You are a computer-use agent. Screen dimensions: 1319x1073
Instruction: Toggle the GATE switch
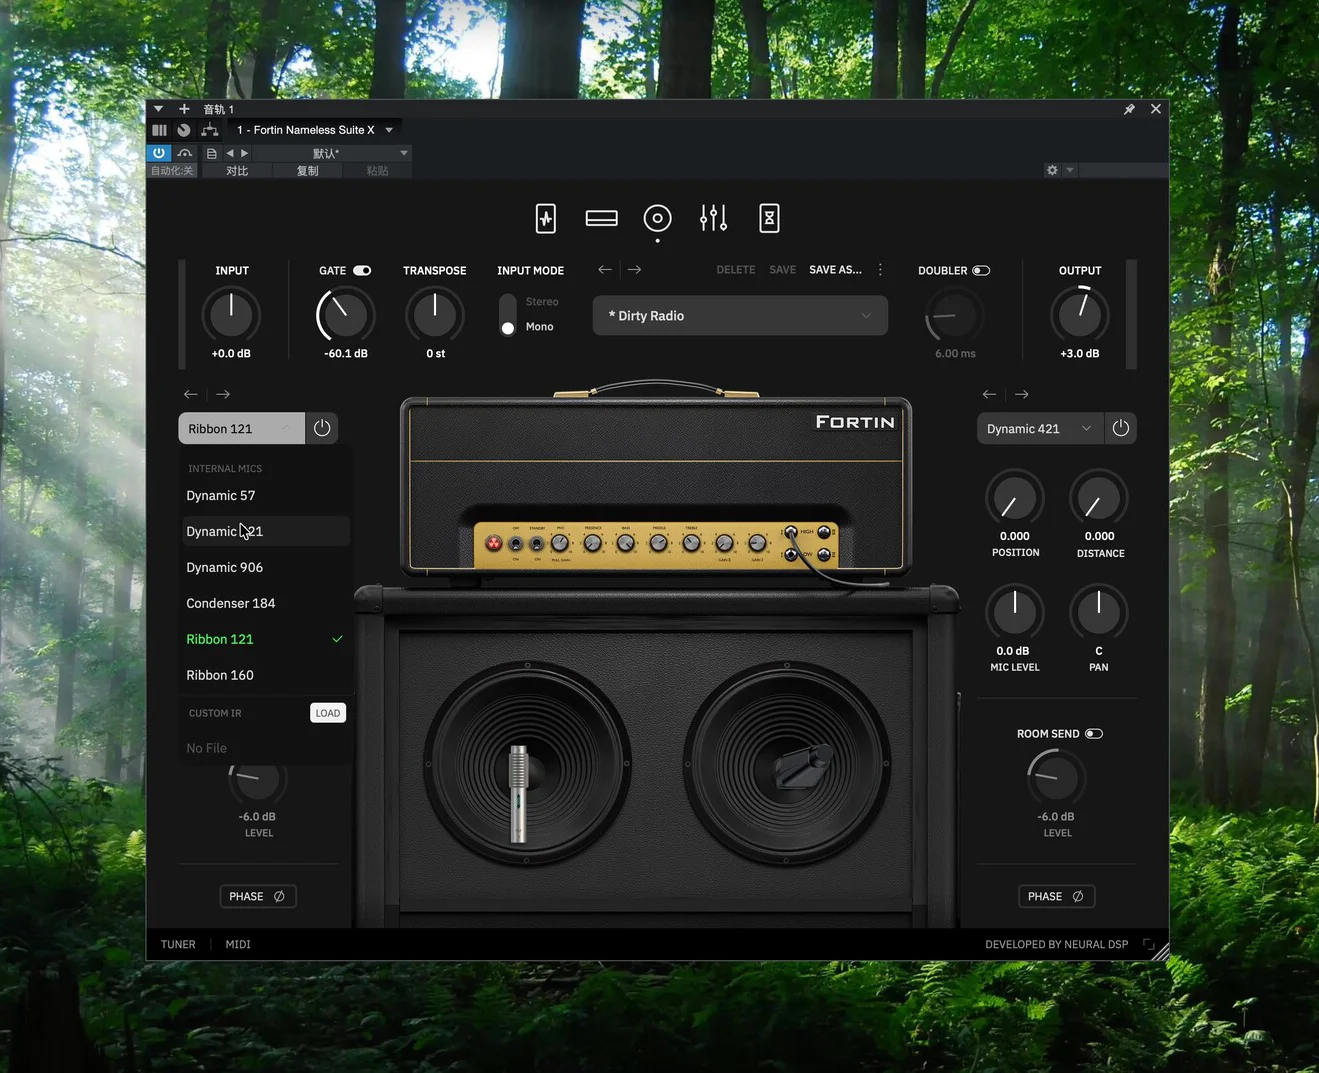pos(362,271)
